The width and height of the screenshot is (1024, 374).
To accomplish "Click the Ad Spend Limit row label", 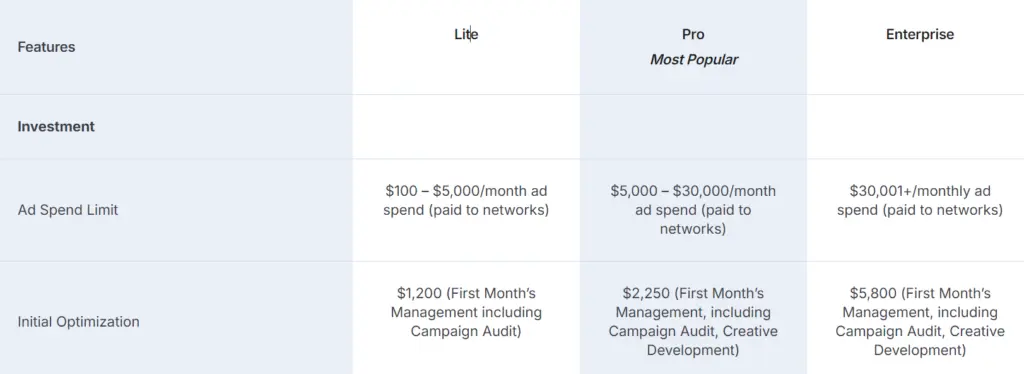I will [68, 210].
